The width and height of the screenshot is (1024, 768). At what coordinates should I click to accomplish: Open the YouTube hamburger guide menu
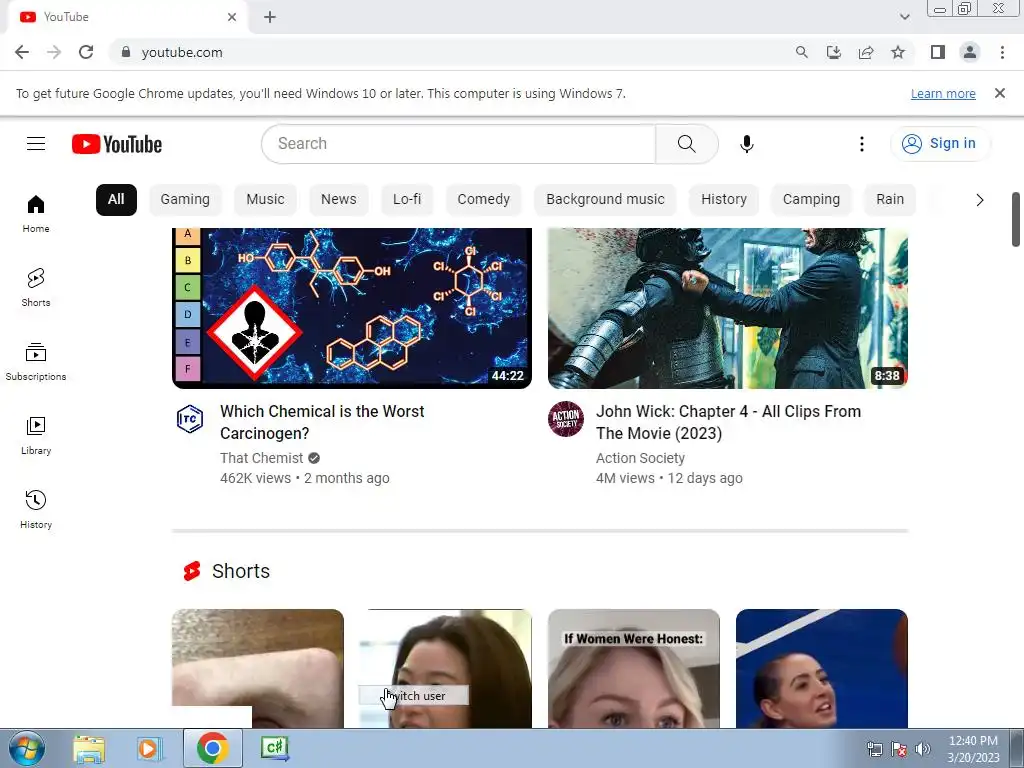[x=36, y=144]
